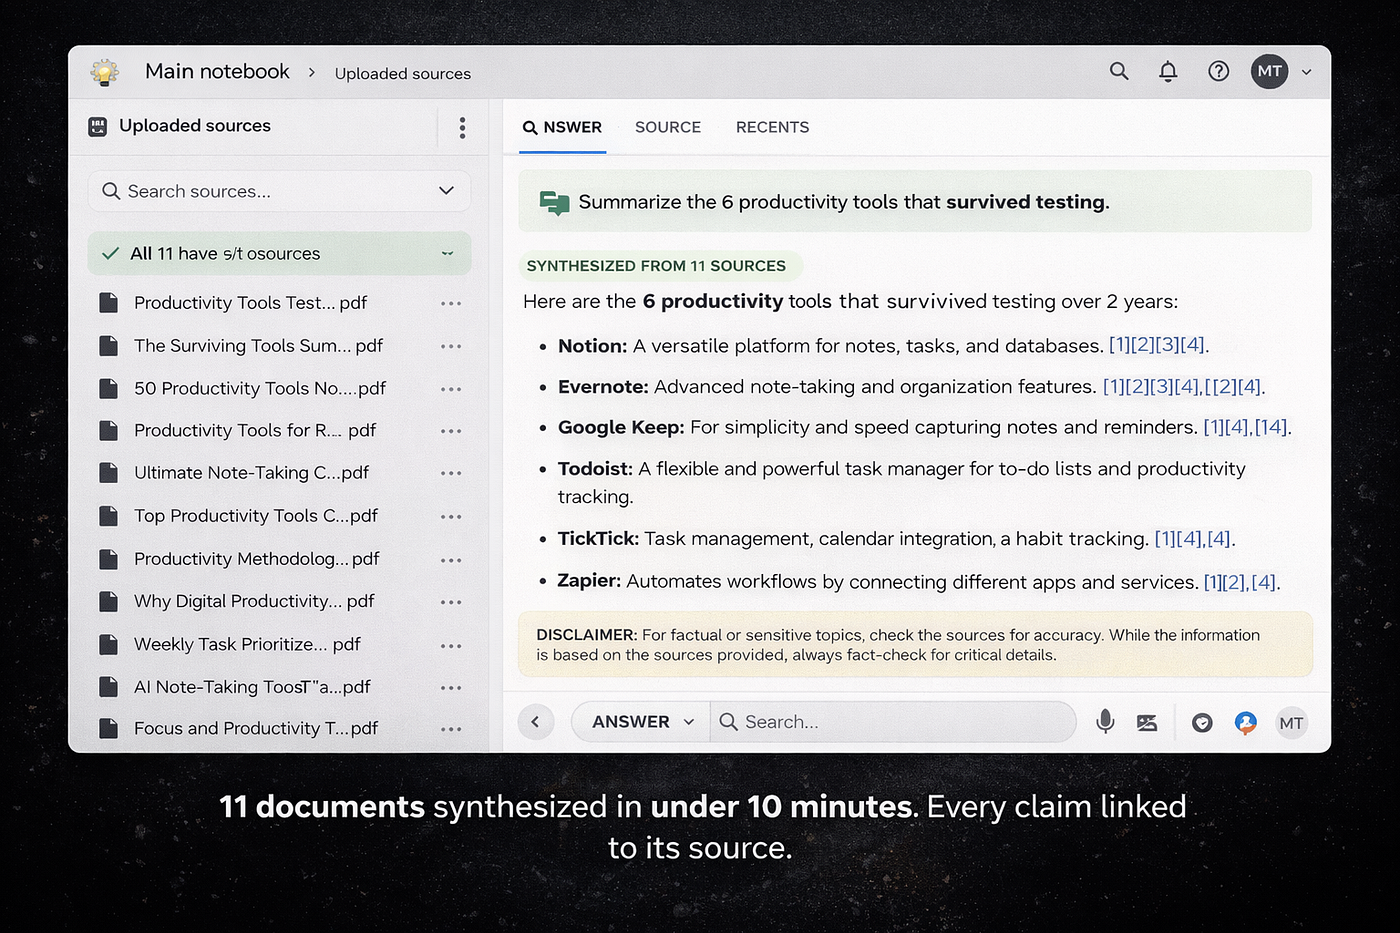Click the dark circular shield icon

[1202, 723]
